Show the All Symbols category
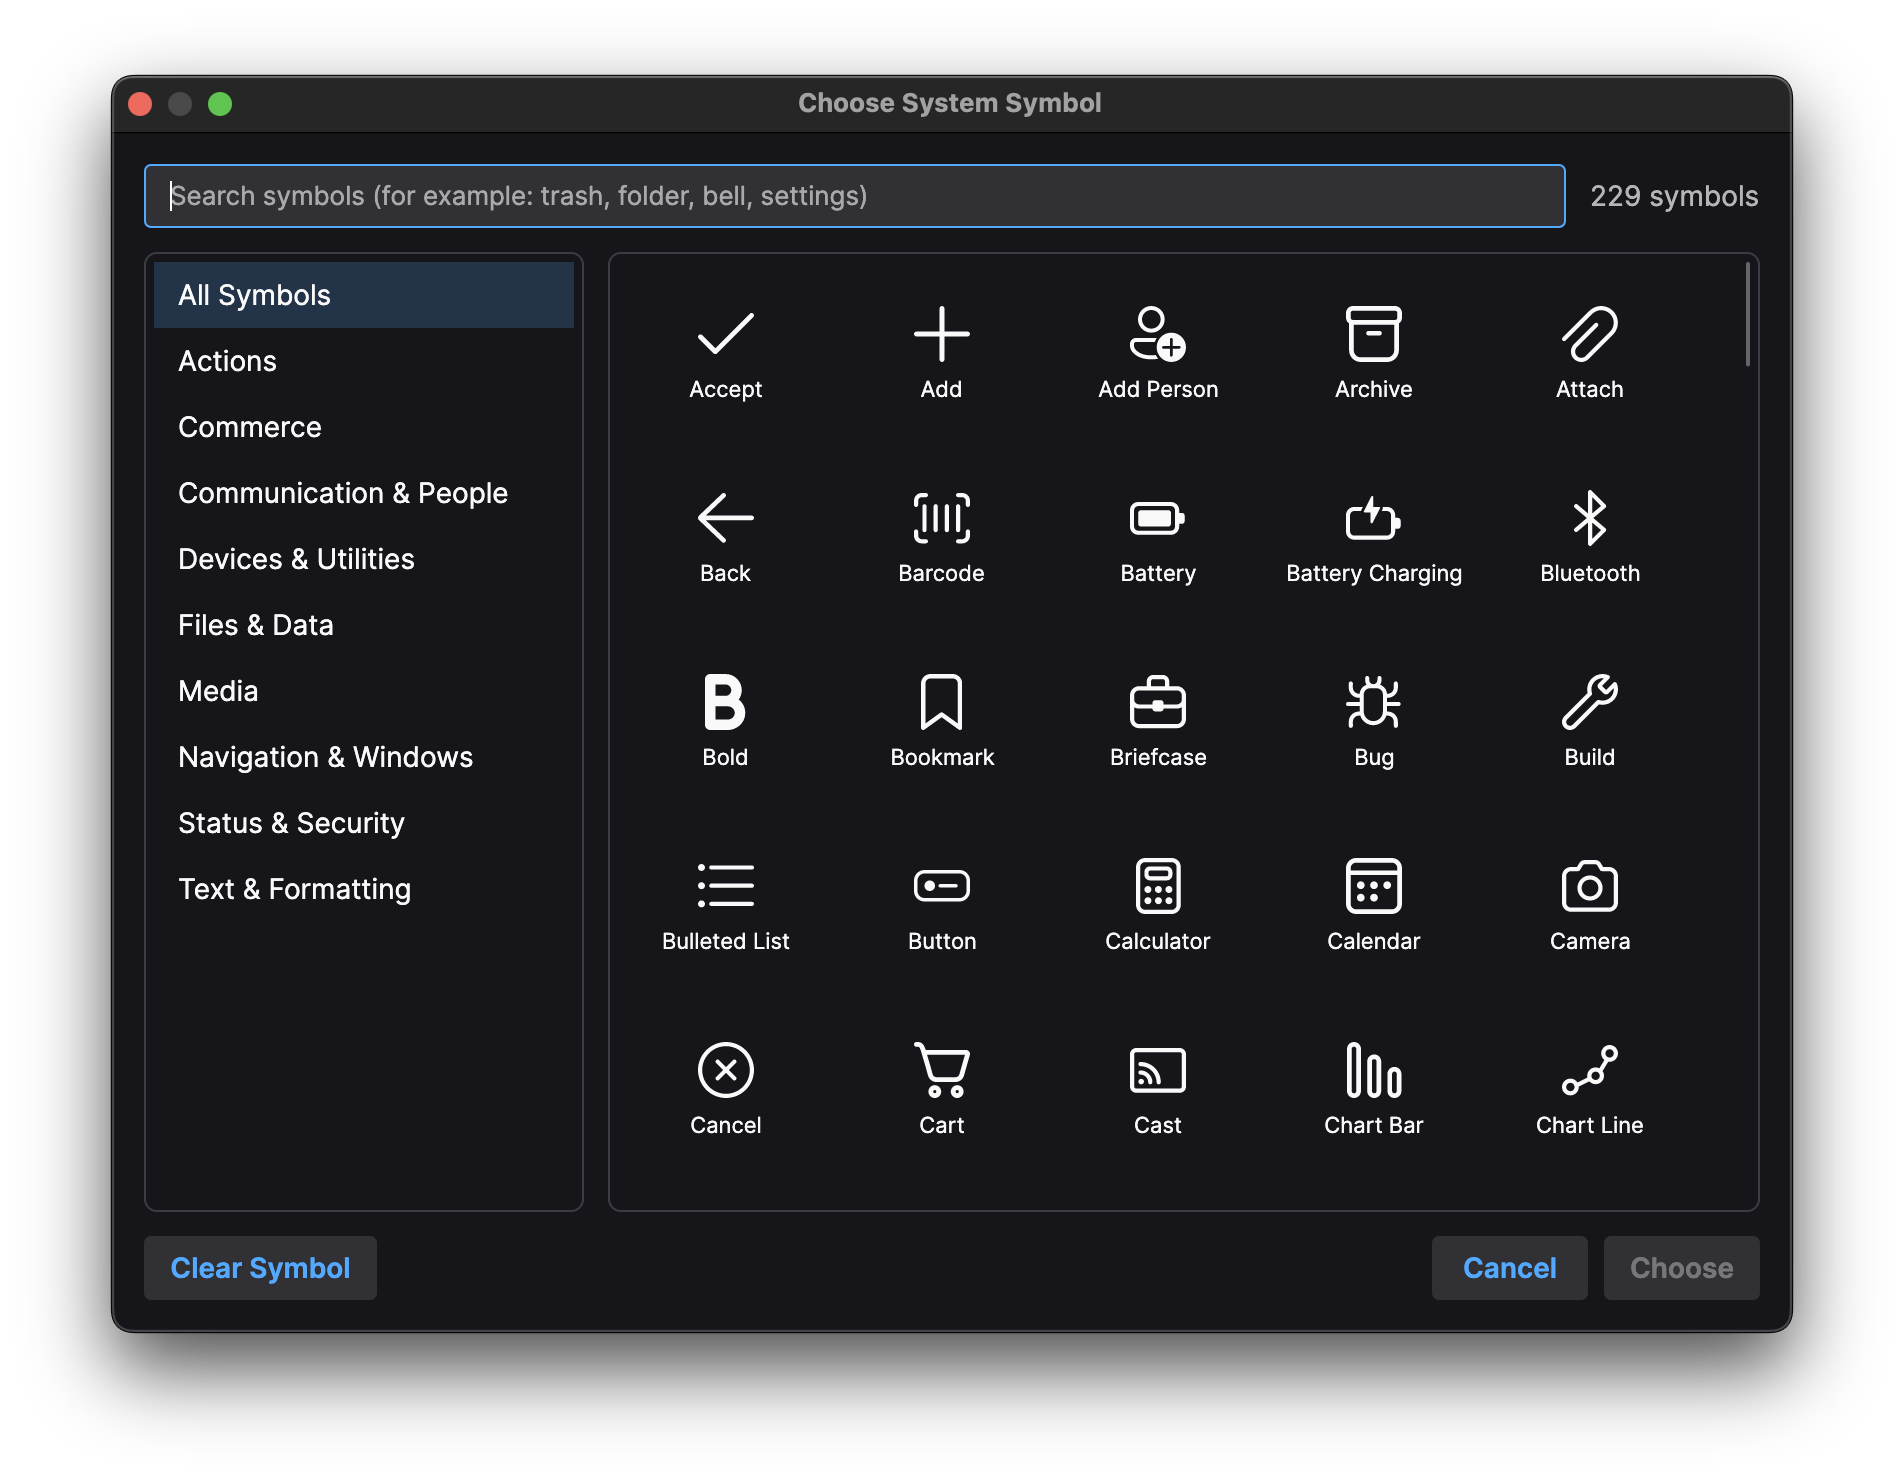This screenshot has width=1904, height=1480. tap(364, 295)
